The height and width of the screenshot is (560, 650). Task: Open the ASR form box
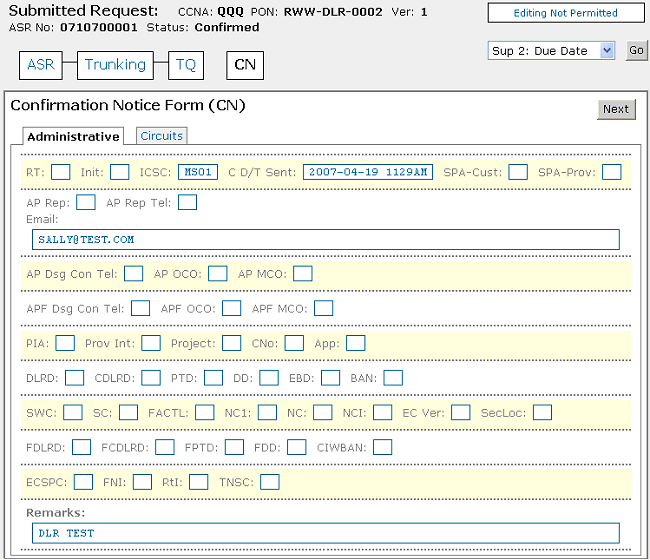[x=41, y=65]
